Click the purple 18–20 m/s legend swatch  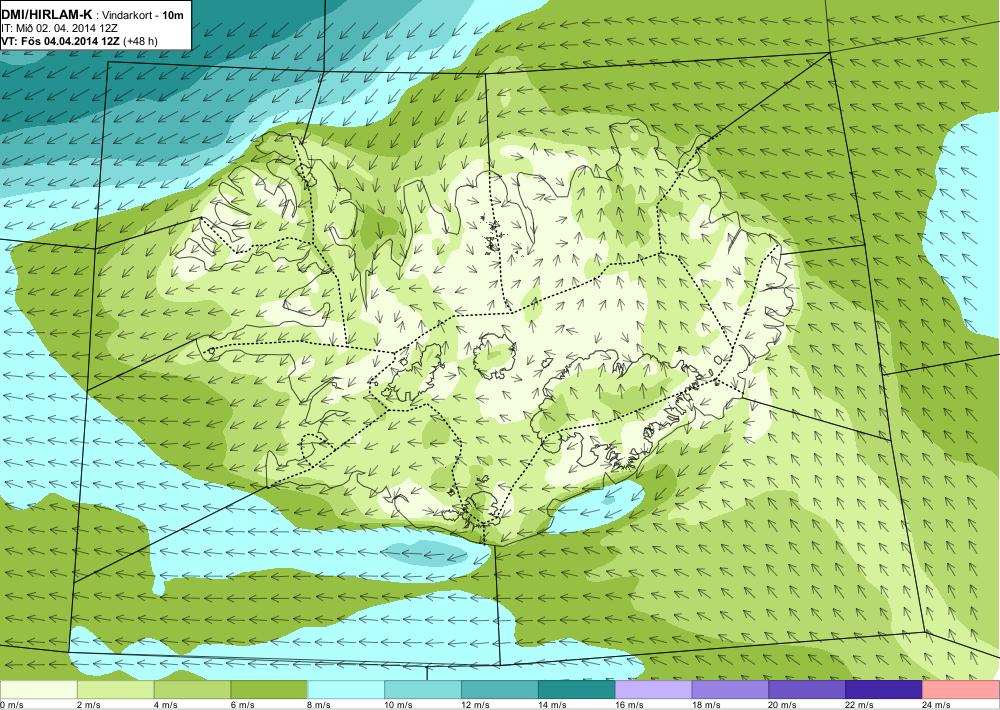click(x=730, y=690)
